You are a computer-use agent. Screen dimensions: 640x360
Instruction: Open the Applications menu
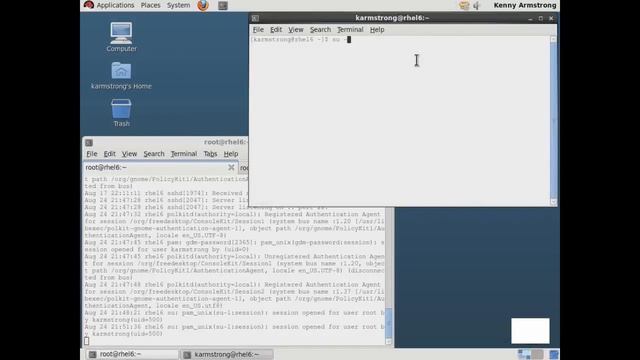115,5
